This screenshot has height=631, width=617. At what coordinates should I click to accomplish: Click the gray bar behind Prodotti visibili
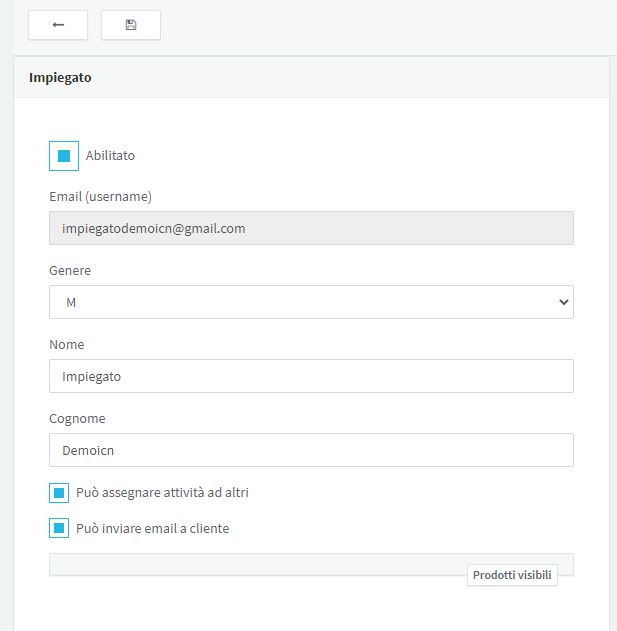coord(258,564)
